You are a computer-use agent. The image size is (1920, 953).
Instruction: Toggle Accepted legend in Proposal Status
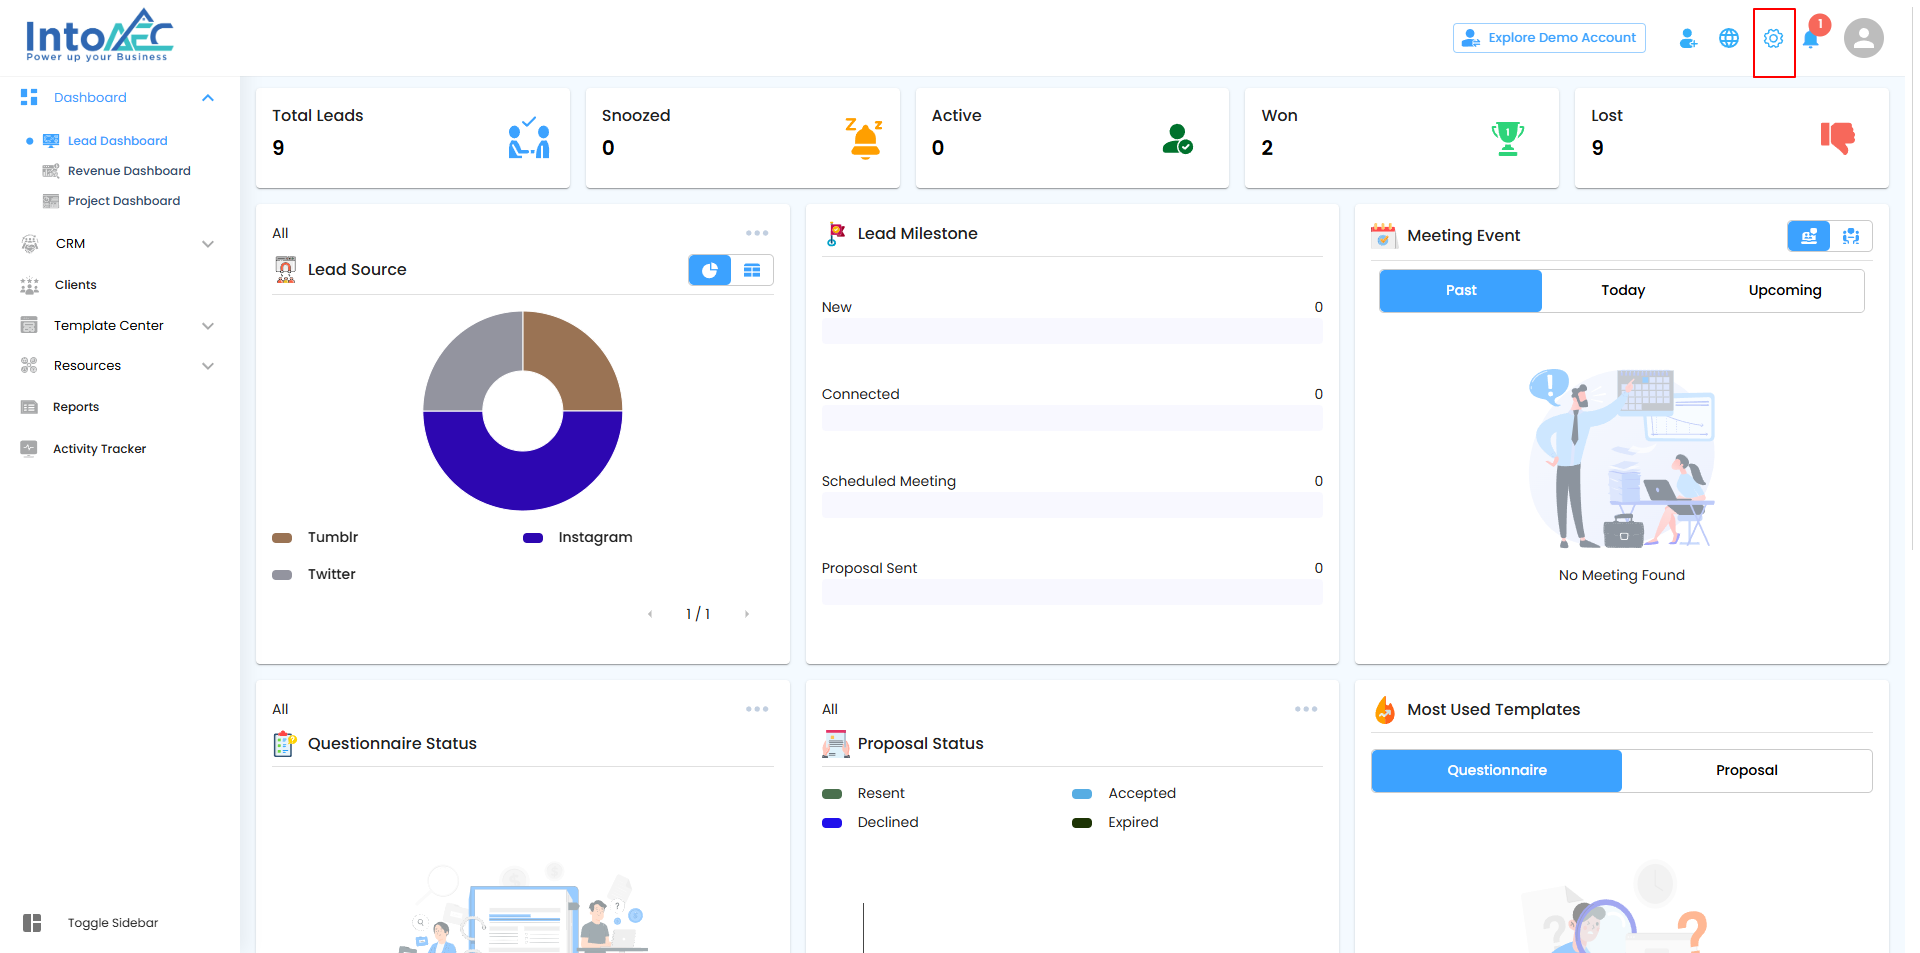coord(1124,794)
